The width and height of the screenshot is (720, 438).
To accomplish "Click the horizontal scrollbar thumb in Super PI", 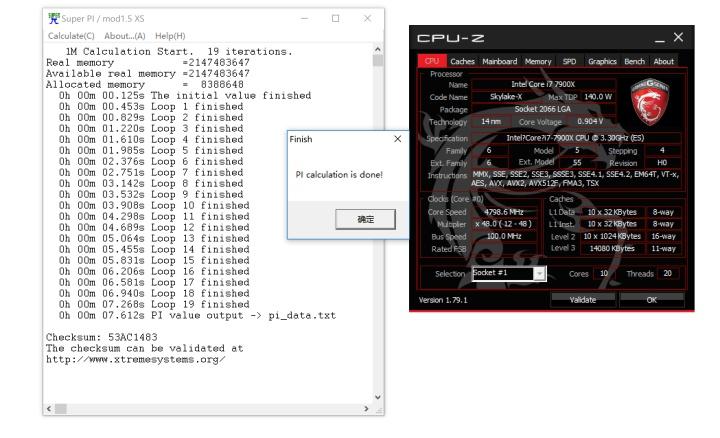I will click(x=61, y=408).
